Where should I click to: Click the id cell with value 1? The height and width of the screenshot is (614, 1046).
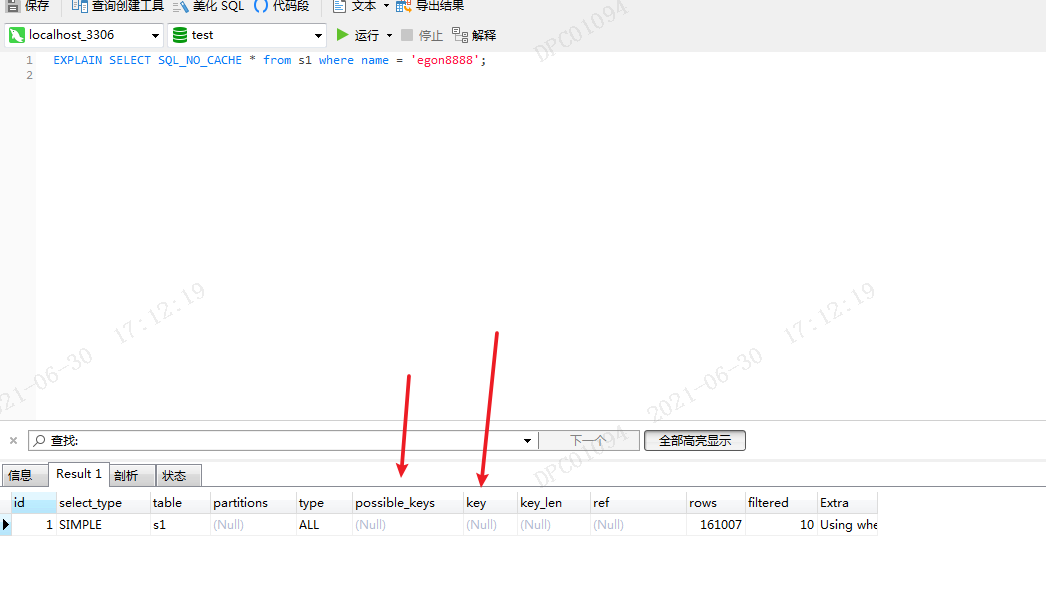pos(33,525)
